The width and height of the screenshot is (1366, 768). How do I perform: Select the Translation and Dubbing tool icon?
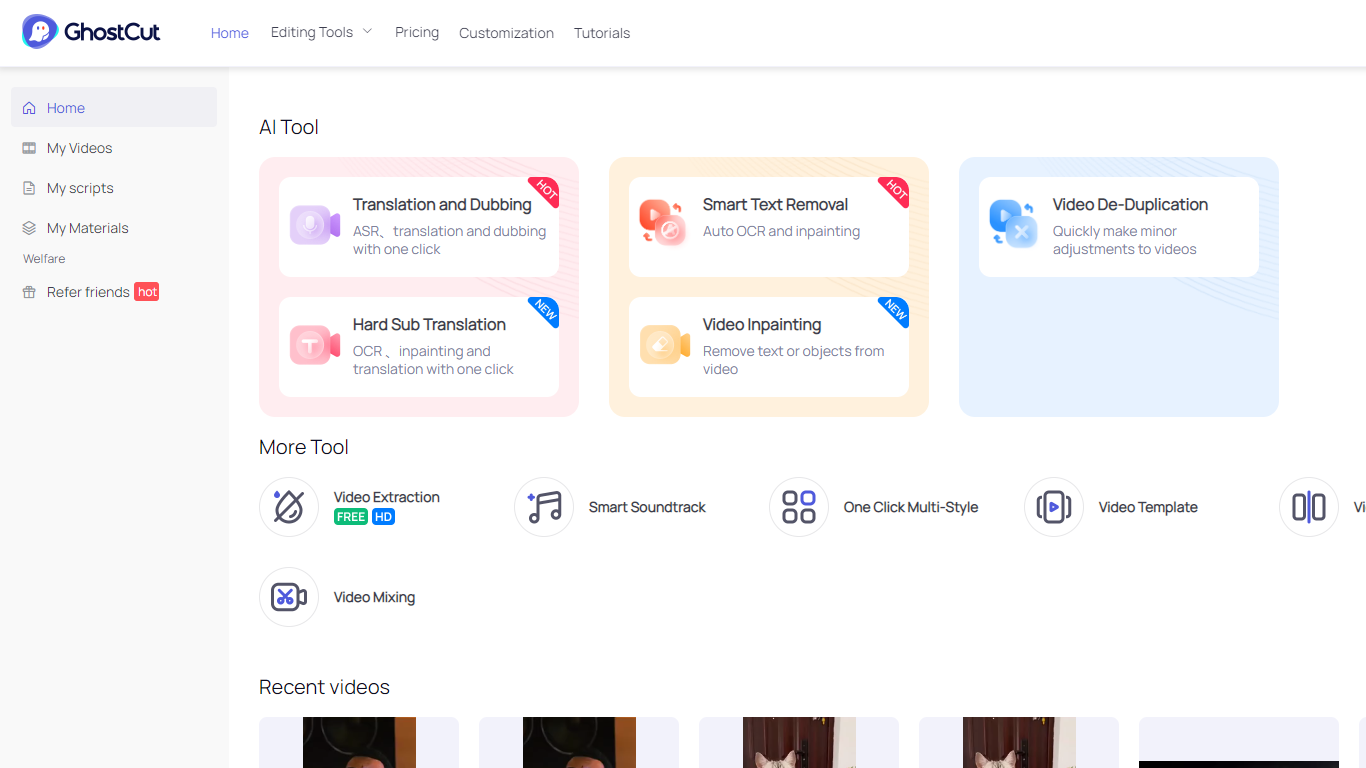pos(313,226)
